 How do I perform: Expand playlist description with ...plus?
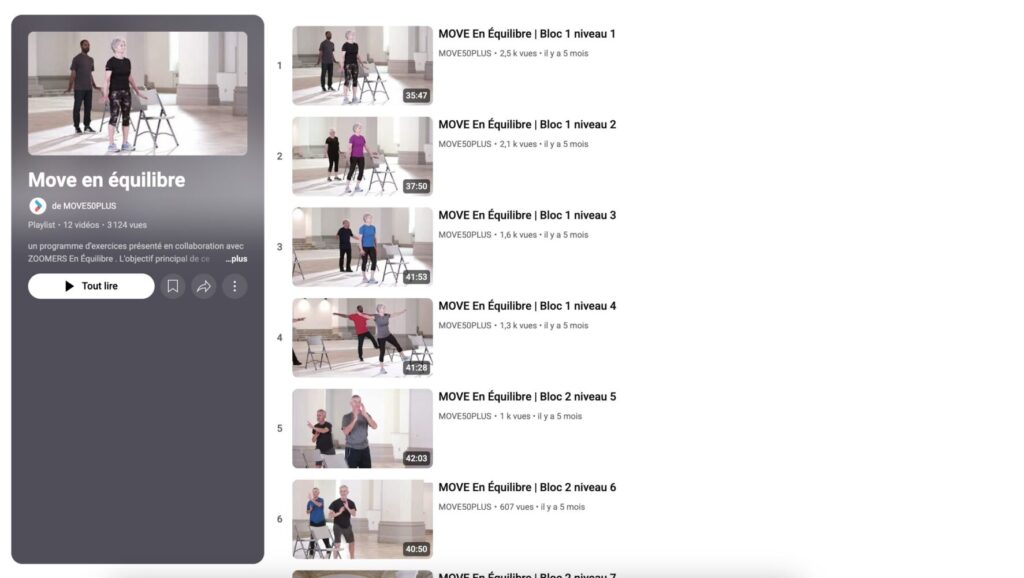click(x=236, y=259)
